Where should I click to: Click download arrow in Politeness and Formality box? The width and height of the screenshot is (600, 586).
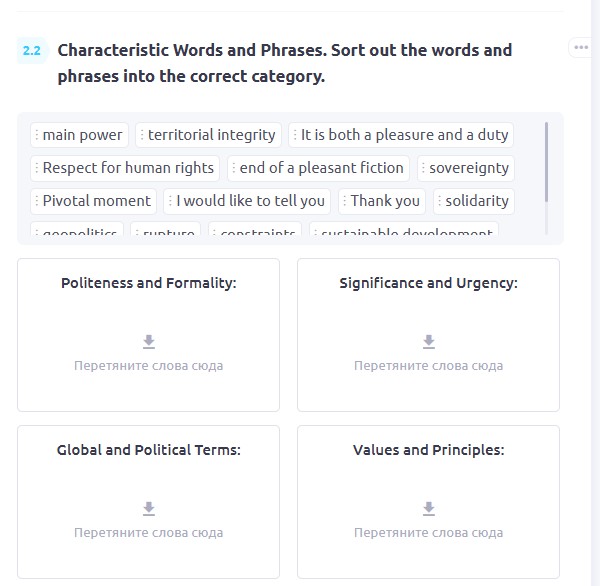(148, 342)
